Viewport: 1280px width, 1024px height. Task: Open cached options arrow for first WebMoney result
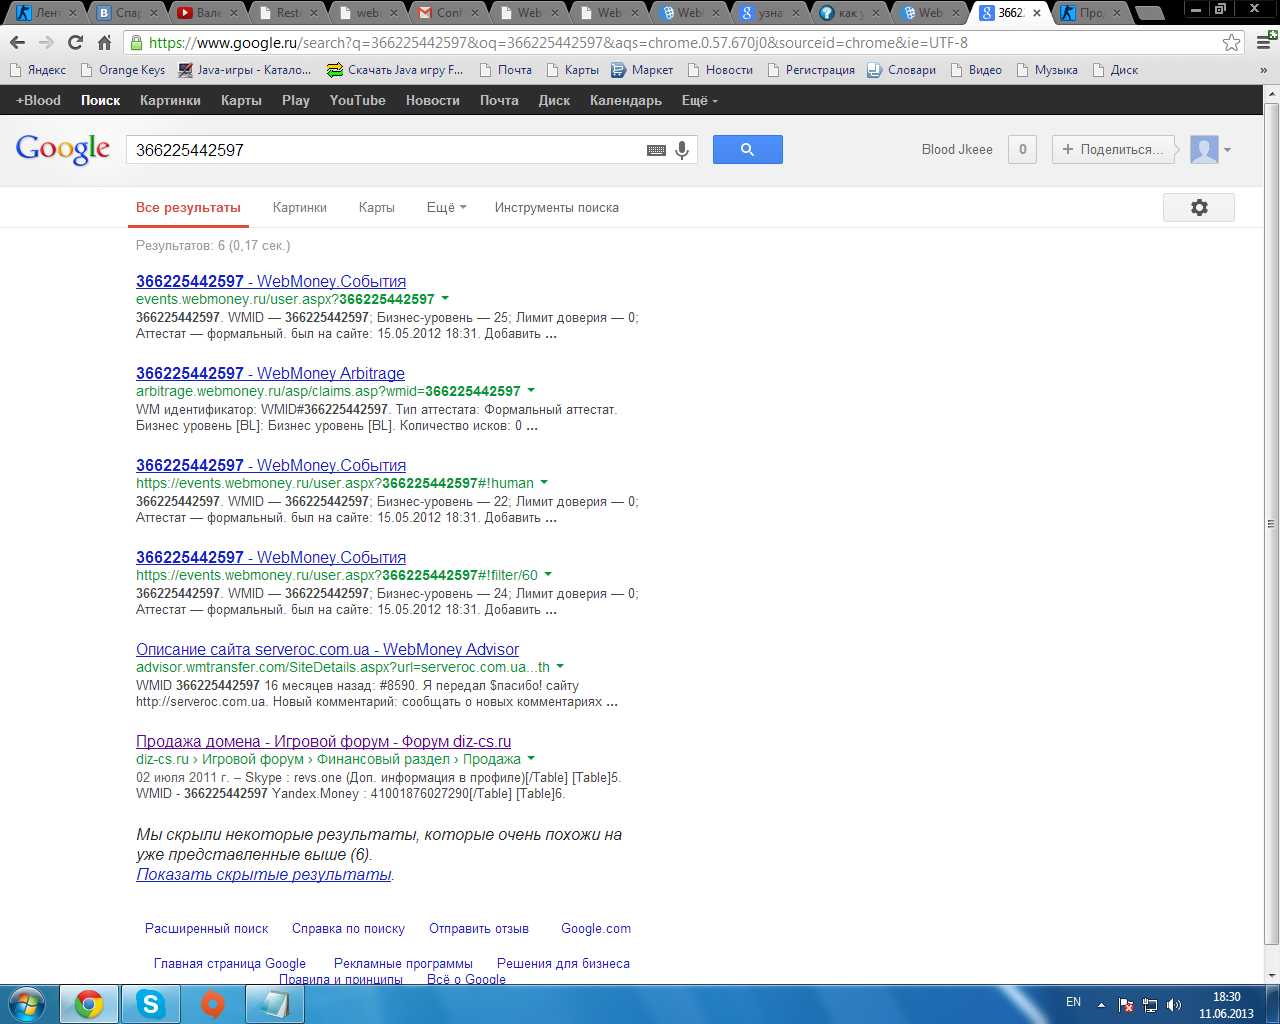click(445, 298)
